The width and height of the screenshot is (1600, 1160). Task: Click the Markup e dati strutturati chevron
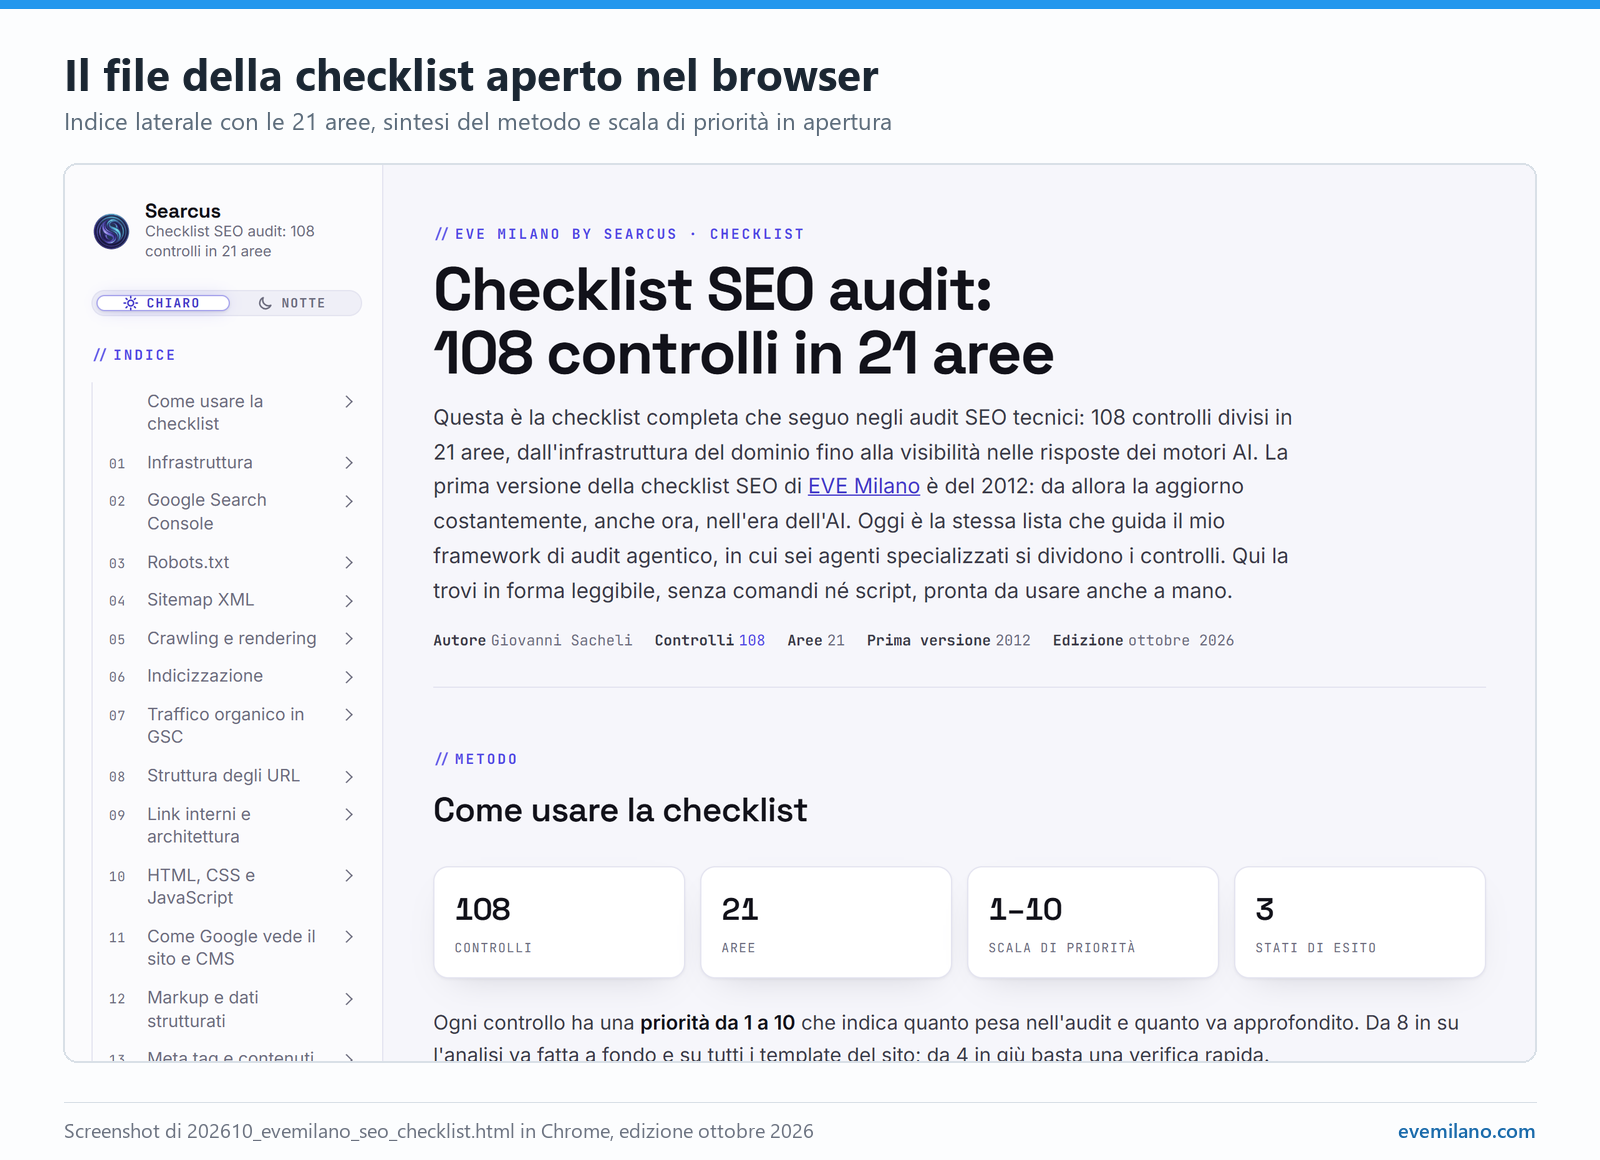pos(349,999)
